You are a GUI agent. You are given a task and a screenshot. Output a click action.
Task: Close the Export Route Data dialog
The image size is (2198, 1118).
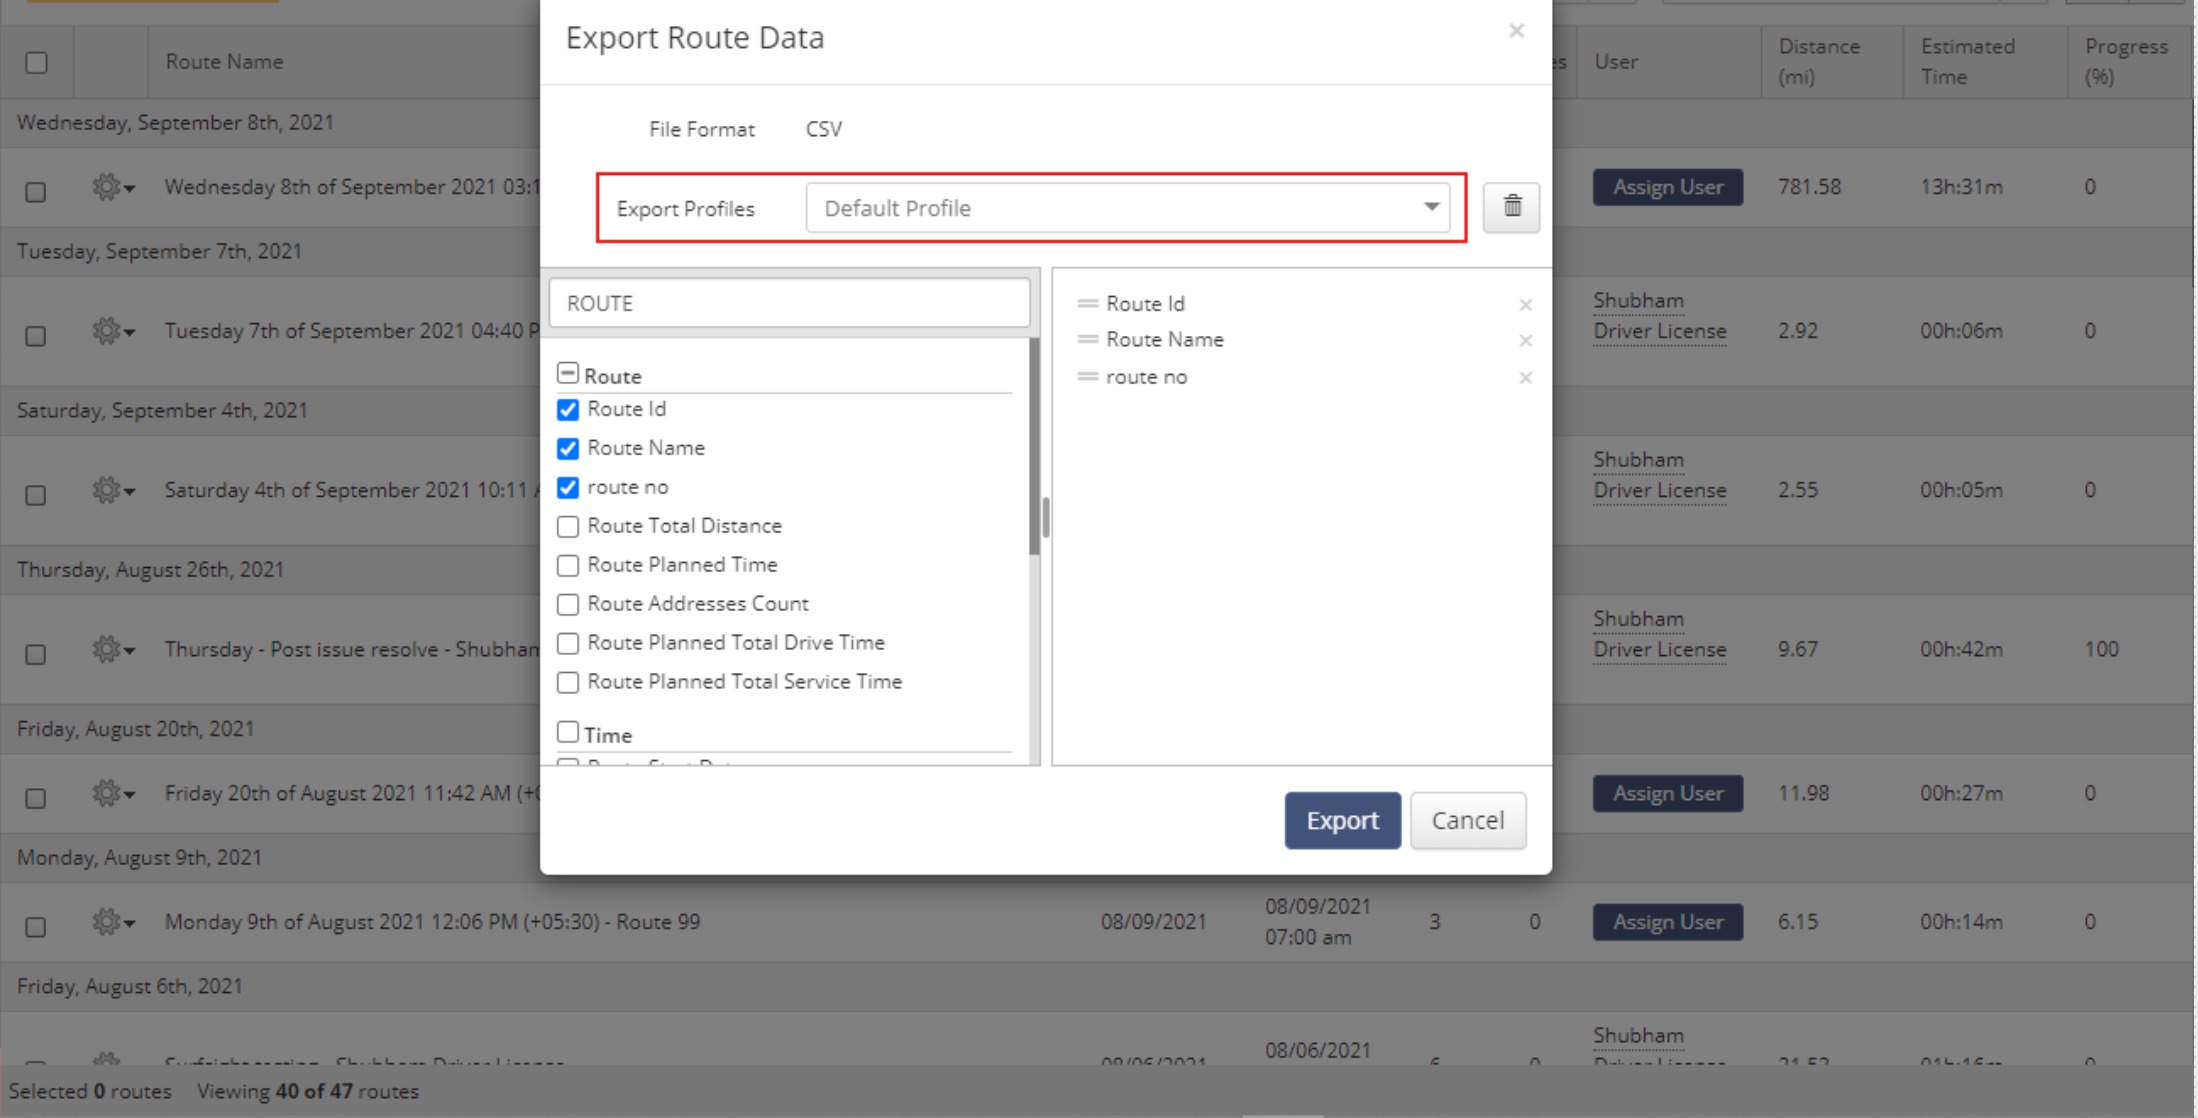coord(1516,31)
